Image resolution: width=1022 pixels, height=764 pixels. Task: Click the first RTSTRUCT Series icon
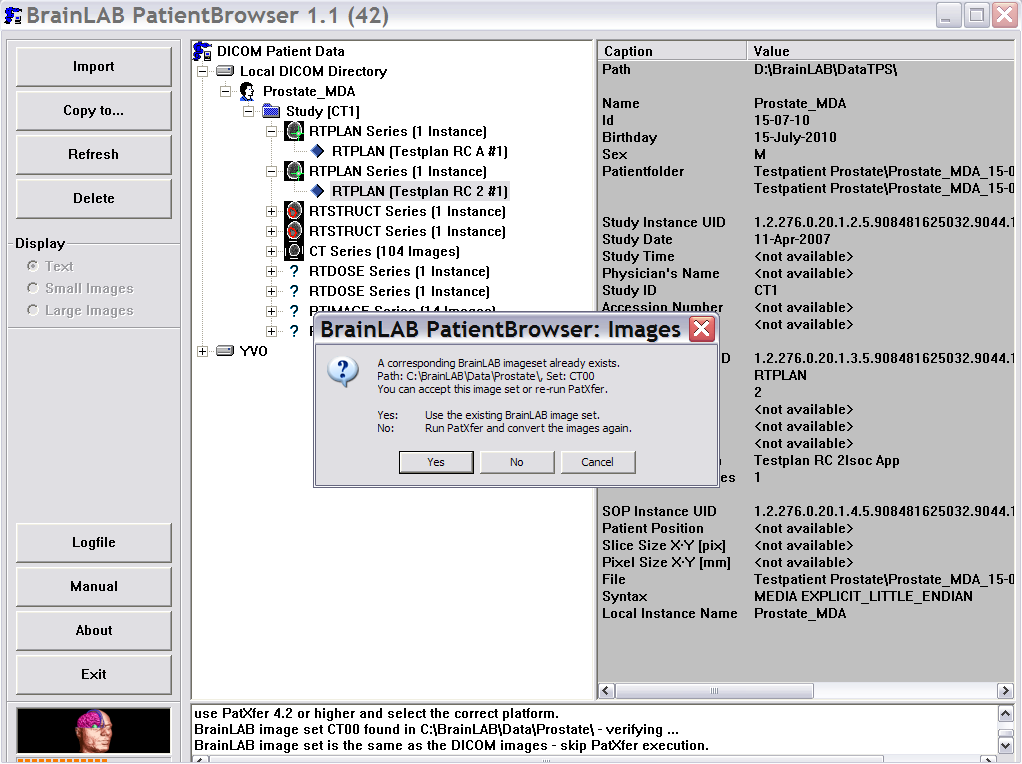coord(294,211)
